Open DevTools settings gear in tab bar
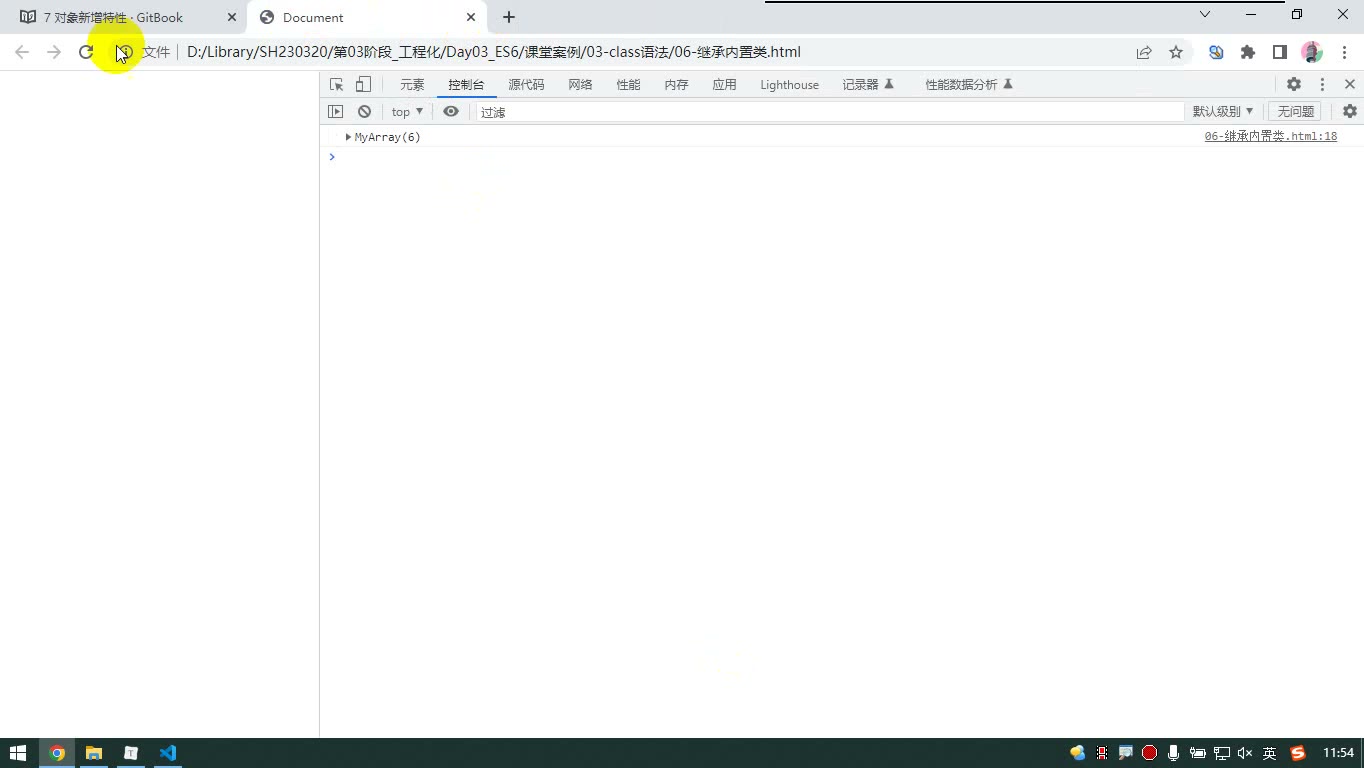 [x=1294, y=85]
